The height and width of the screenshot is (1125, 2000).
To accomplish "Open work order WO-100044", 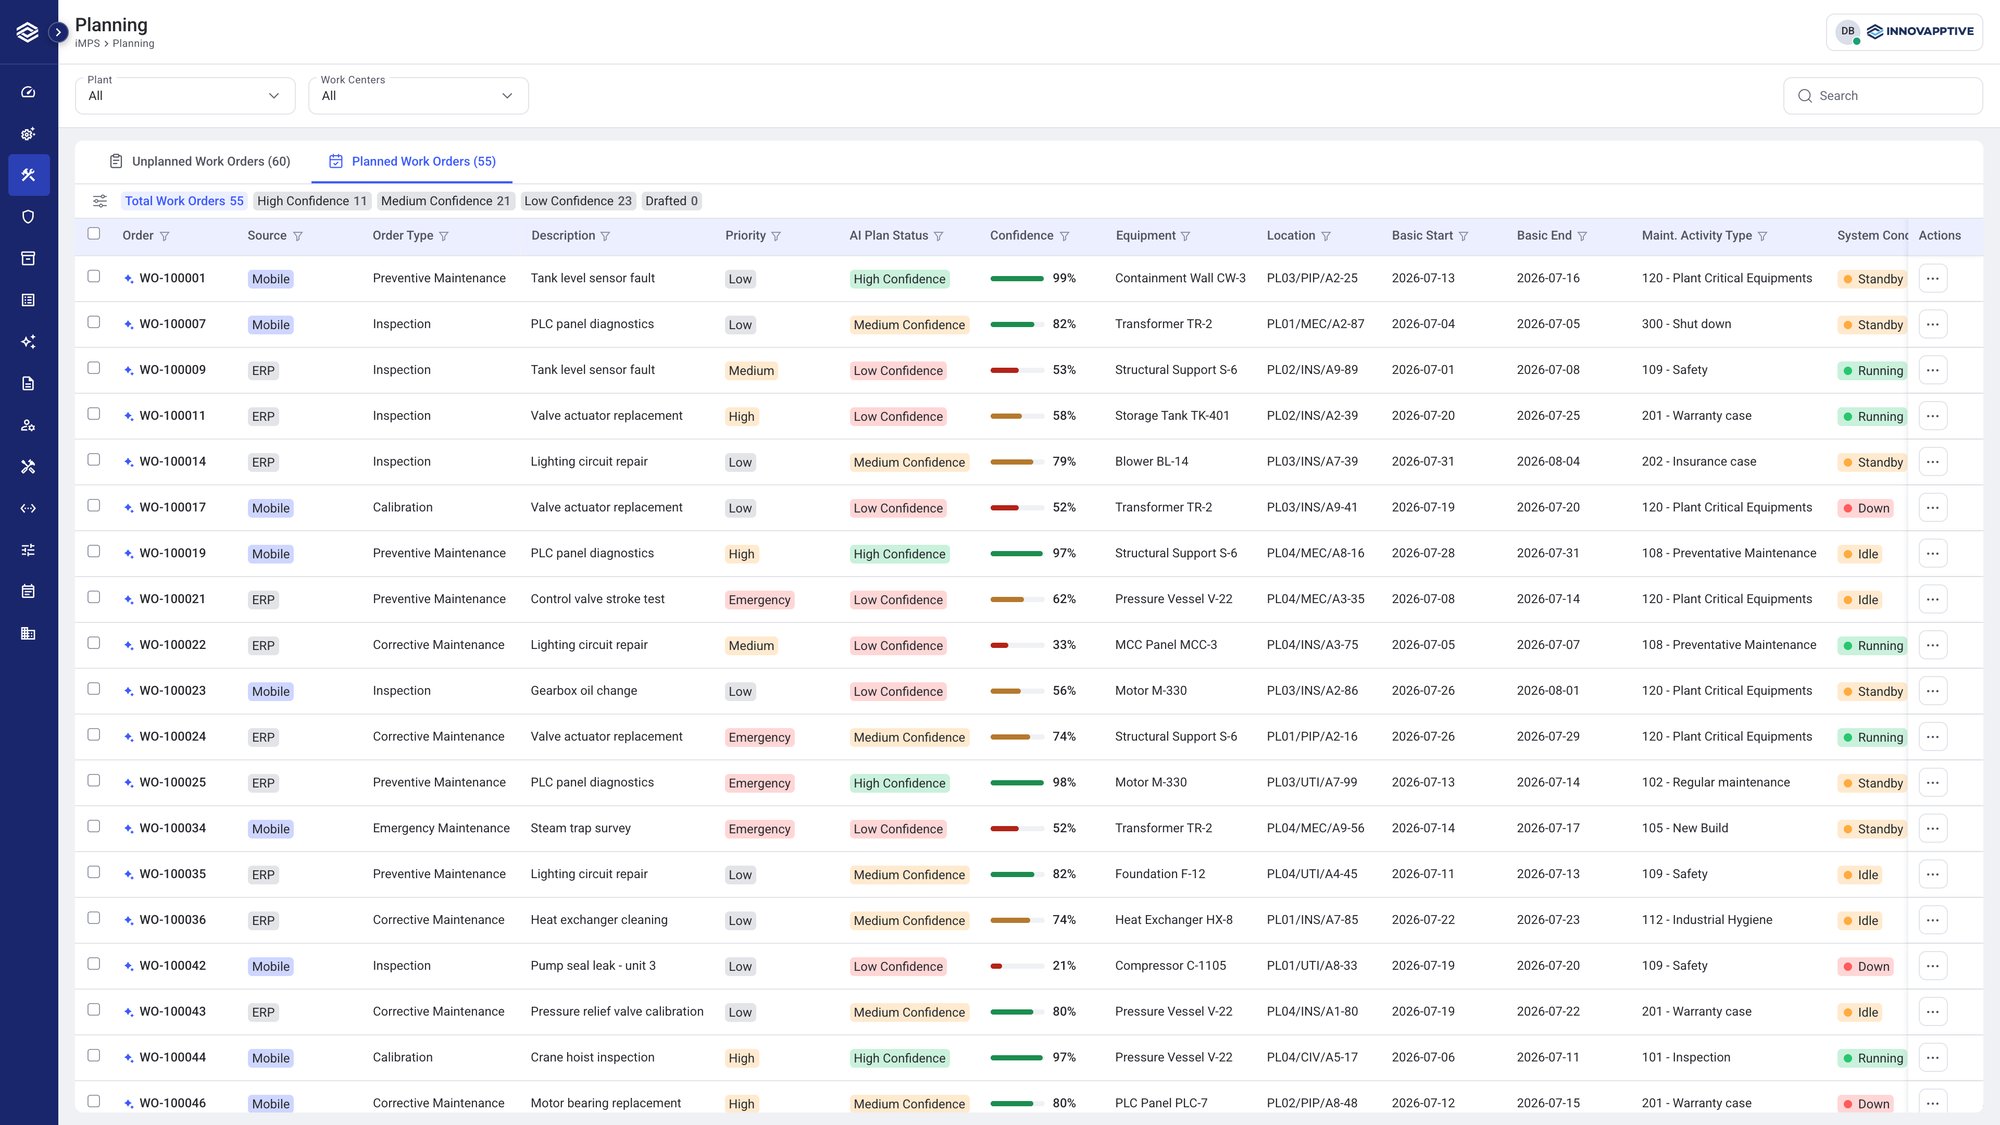I will click(x=172, y=1058).
